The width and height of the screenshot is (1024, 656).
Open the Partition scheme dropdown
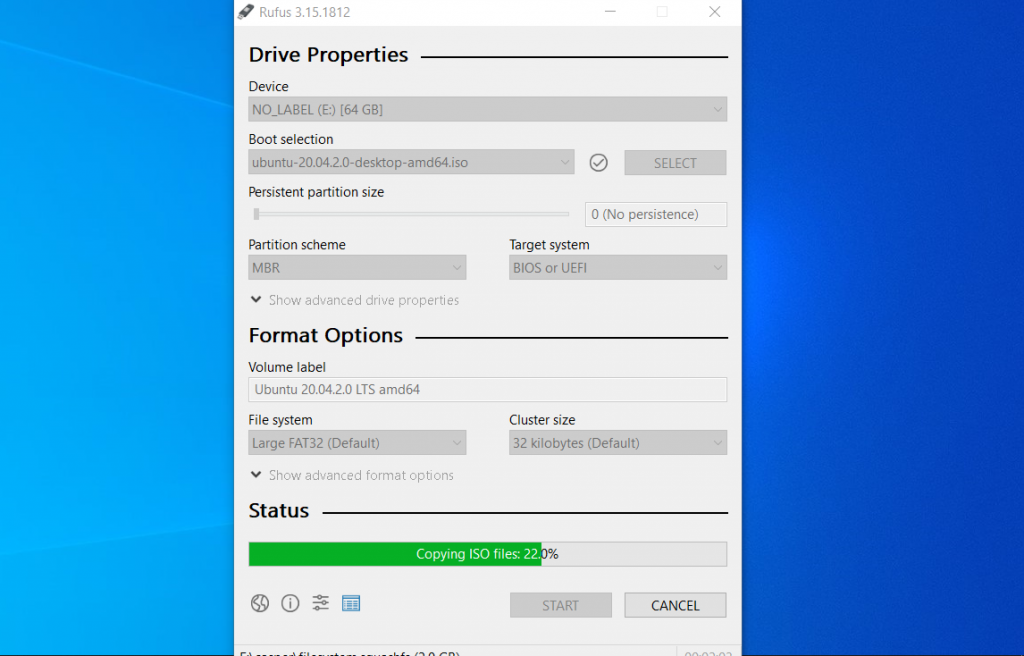click(357, 267)
